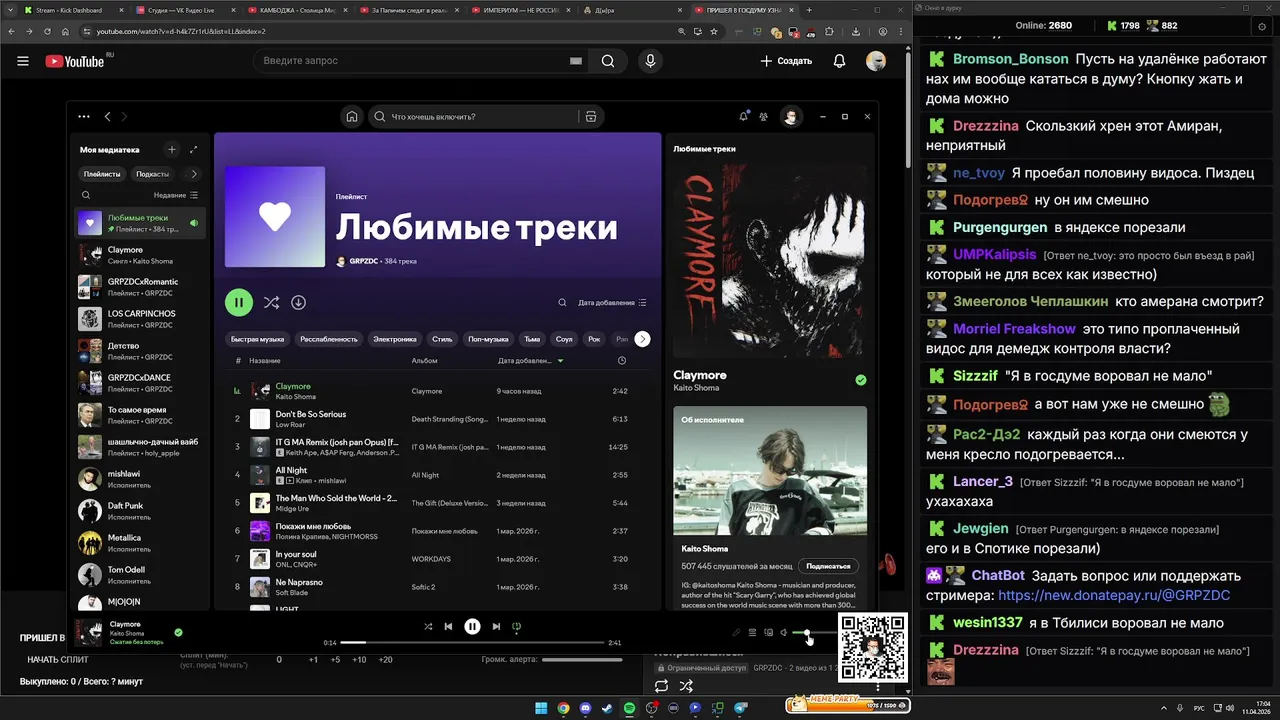The width and height of the screenshot is (1280, 720).
Task: Skip to previous track in Spotify player
Action: coord(448,627)
